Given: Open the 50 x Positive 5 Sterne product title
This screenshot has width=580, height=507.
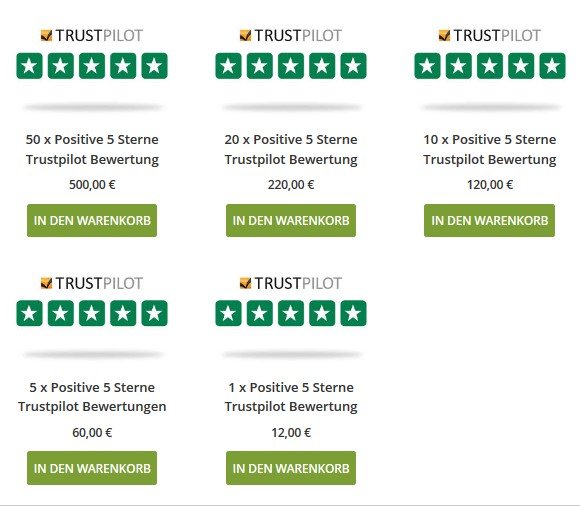Looking at the screenshot, I should point(92,149).
